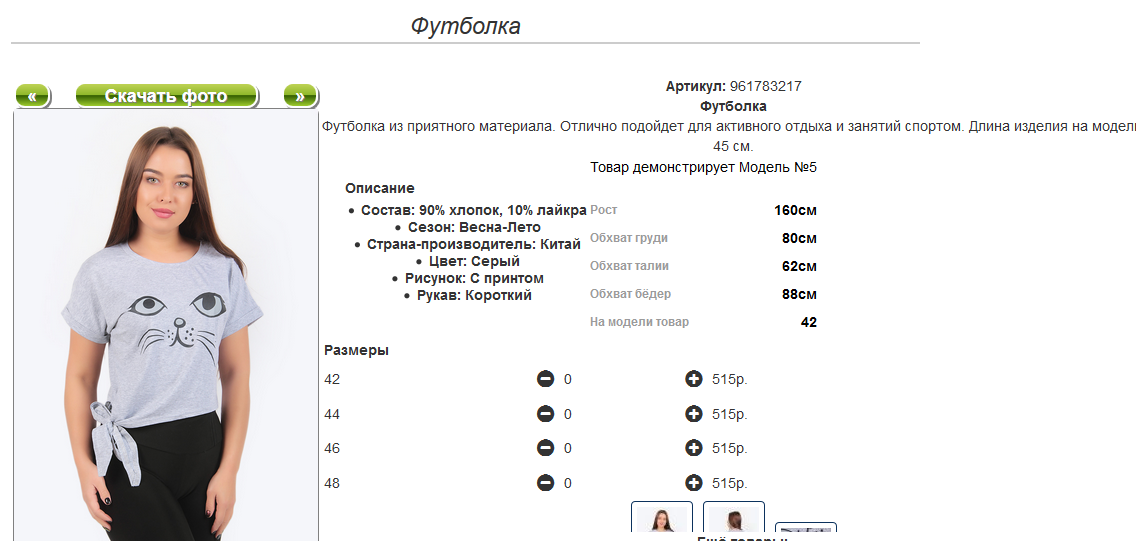Increase quantity for size 42
The height and width of the screenshot is (541, 1136).
click(x=693, y=379)
